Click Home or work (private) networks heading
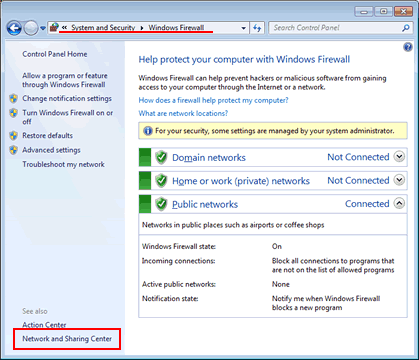419x360 pixels. pos(241,181)
